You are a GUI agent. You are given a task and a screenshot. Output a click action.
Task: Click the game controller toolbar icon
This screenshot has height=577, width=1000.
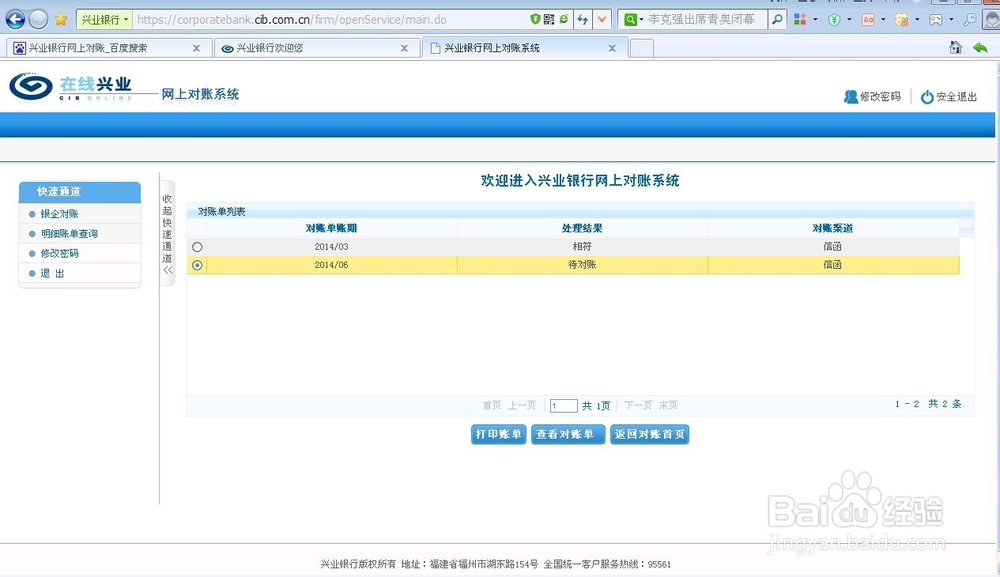coord(936,20)
